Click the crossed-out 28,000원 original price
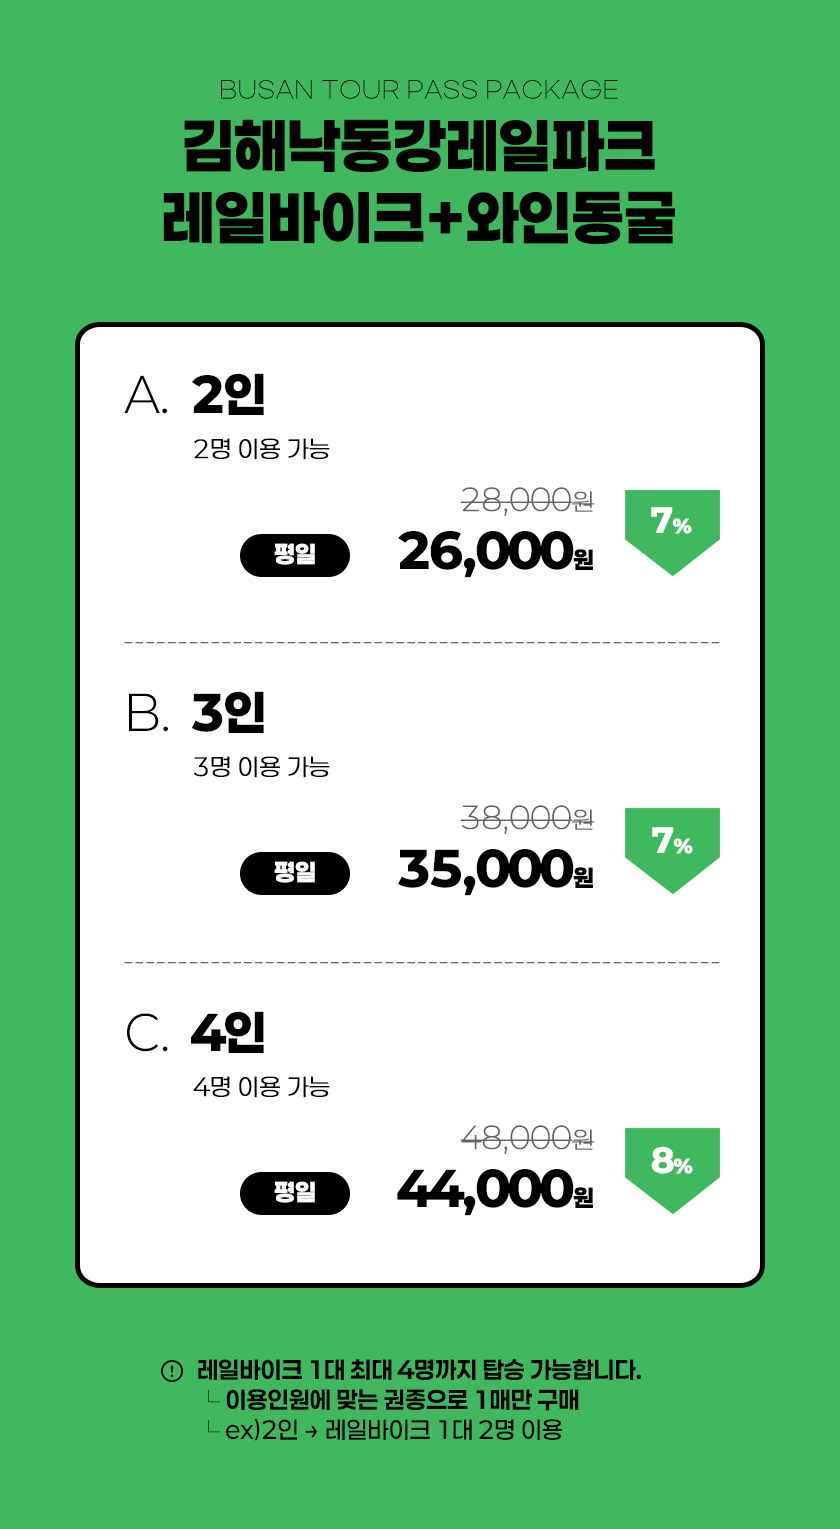 point(527,499)
